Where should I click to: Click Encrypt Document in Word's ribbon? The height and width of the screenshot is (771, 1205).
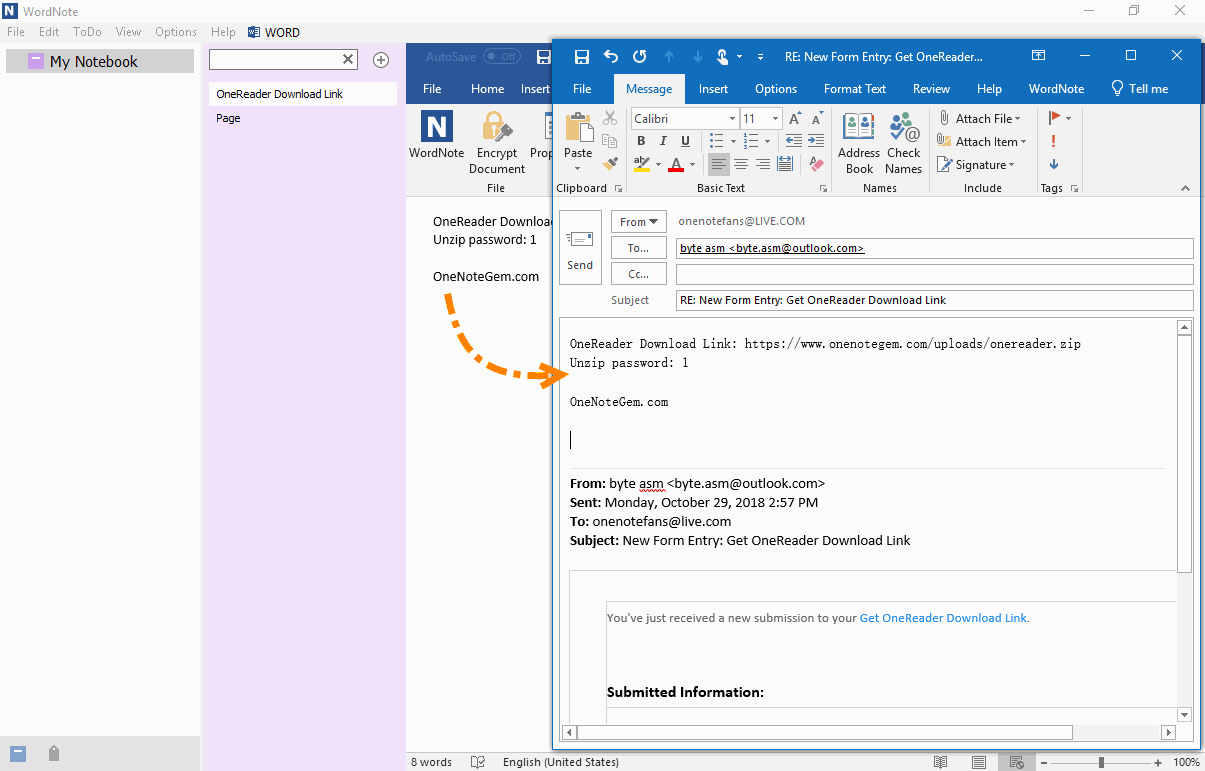coord(497,142)
